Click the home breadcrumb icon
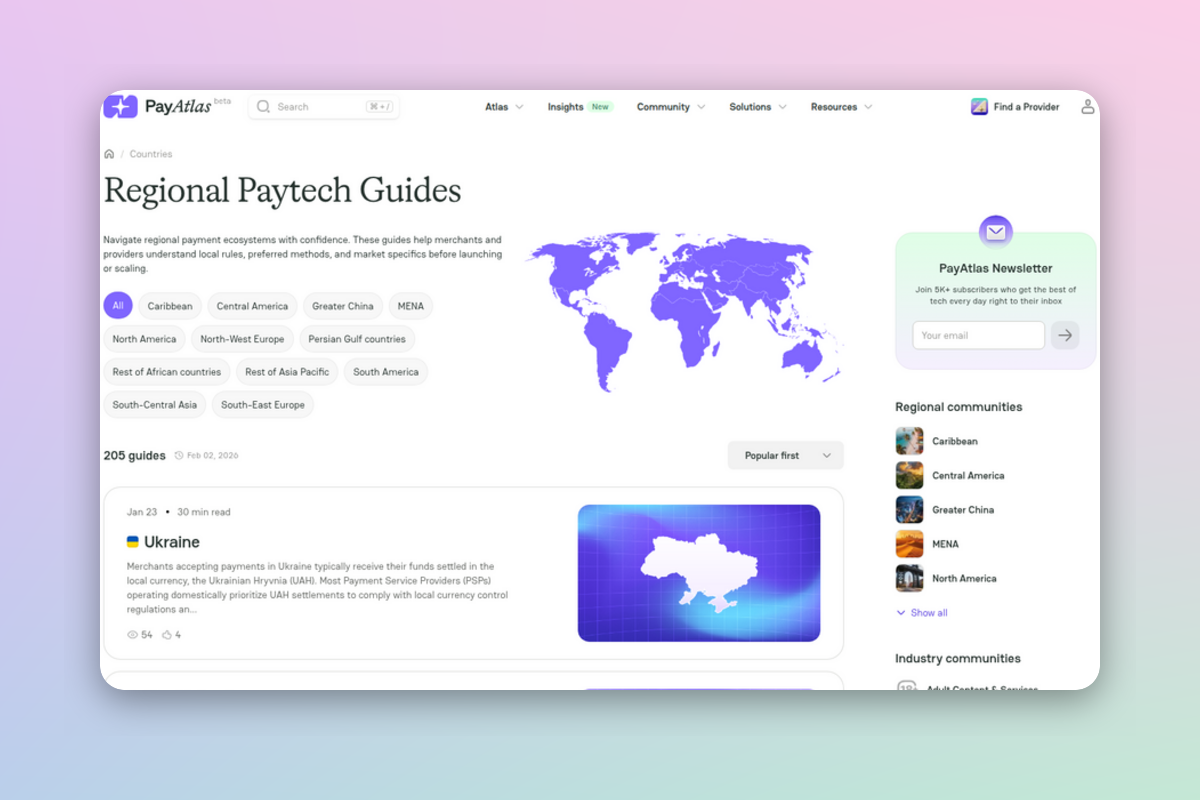The image size is (1200, 800). [x=109, y=154]
